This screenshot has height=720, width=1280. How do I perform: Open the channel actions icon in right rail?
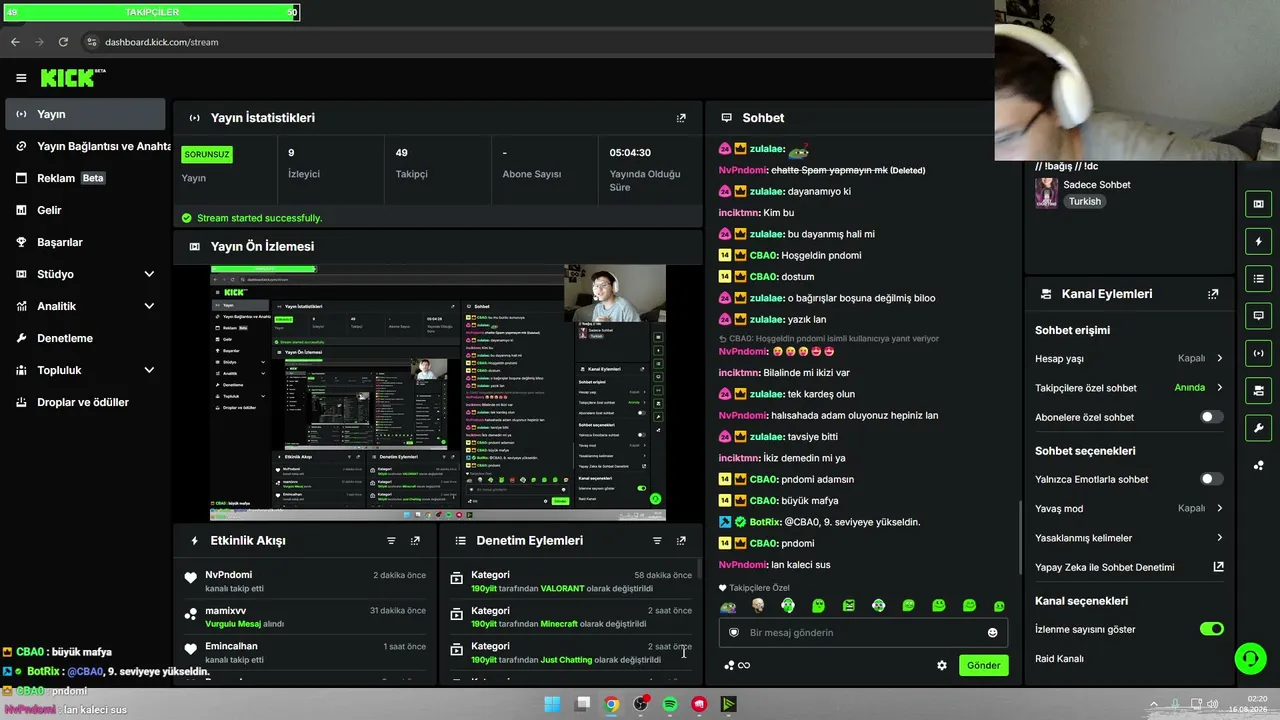[x=1258, y=389]
